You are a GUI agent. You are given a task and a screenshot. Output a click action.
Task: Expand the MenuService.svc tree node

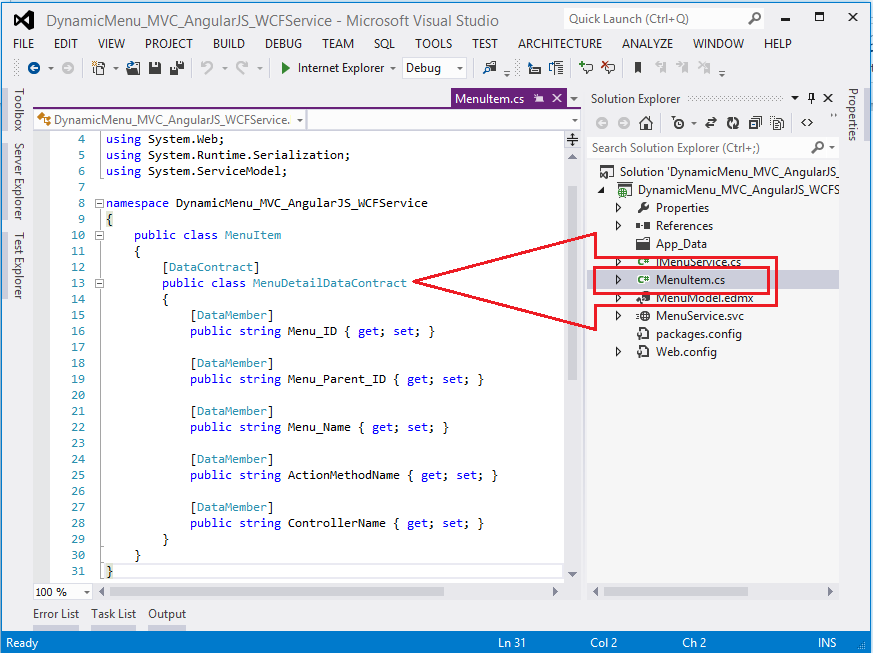pos(619,316)
